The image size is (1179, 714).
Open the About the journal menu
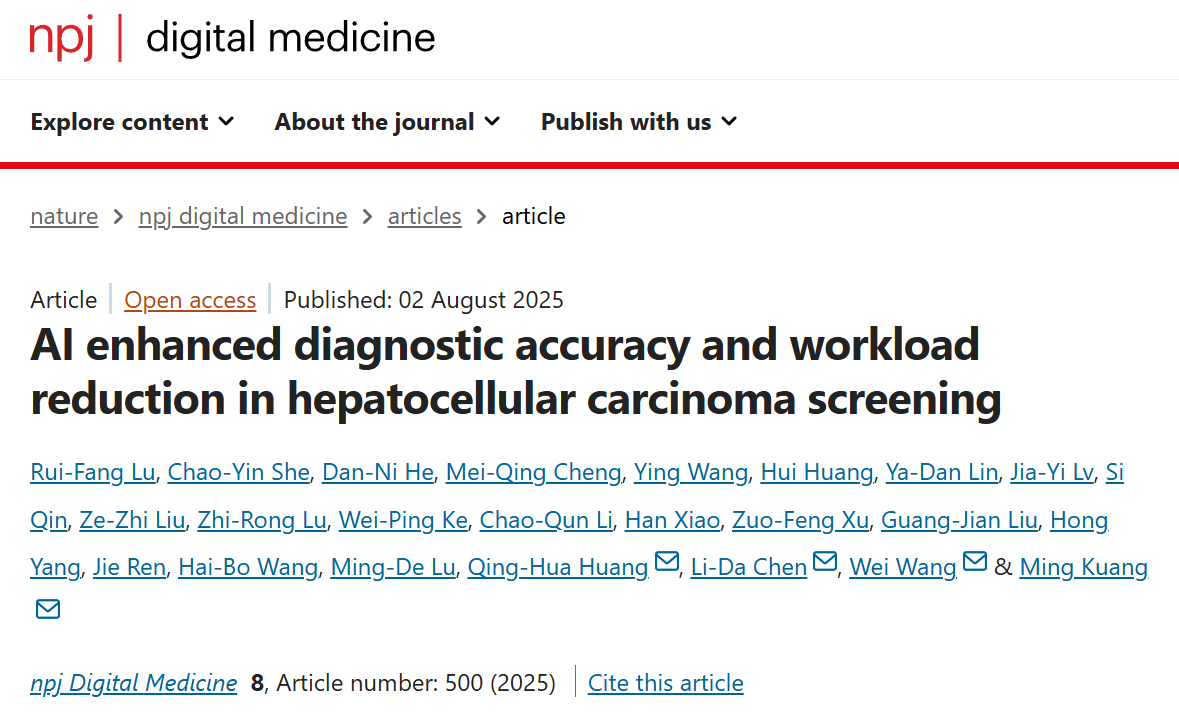click(387, 122)
